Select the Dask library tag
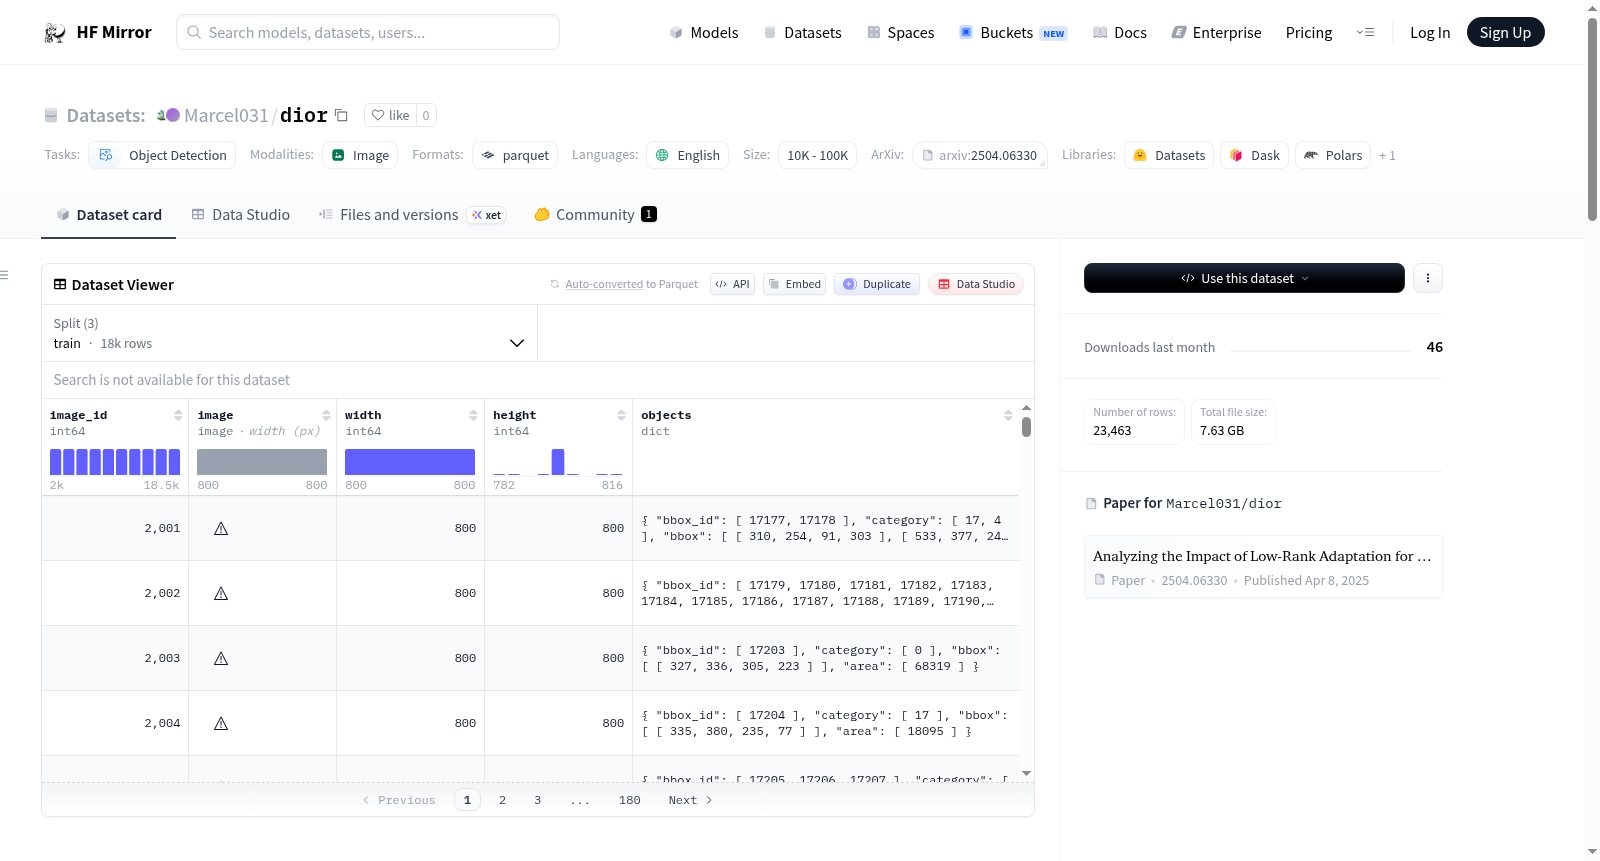This screenshot has width=1600, height=861. pyautogui.click(x=1254, y=156)
